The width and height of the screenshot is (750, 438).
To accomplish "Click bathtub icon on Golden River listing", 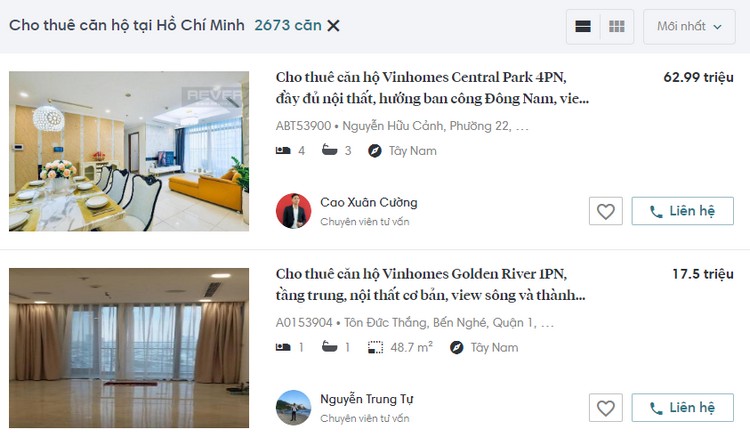I will coord(330,347).
